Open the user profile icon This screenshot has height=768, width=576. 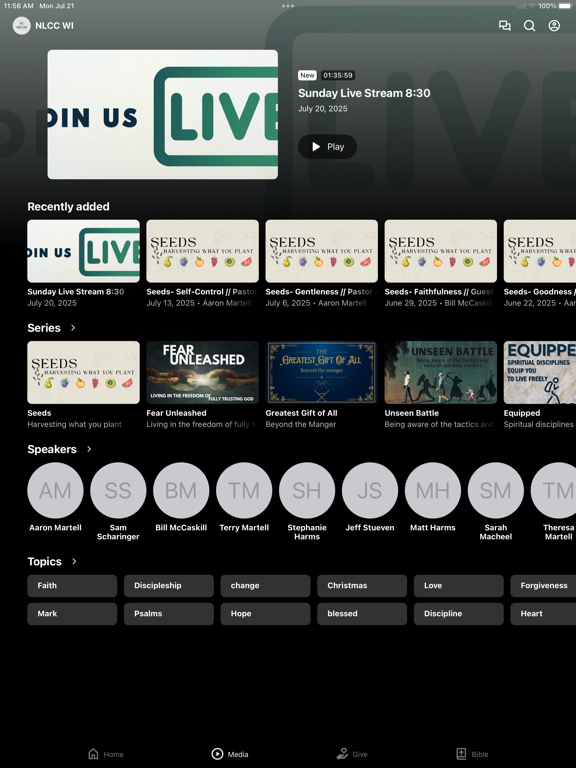click(554, 25)
